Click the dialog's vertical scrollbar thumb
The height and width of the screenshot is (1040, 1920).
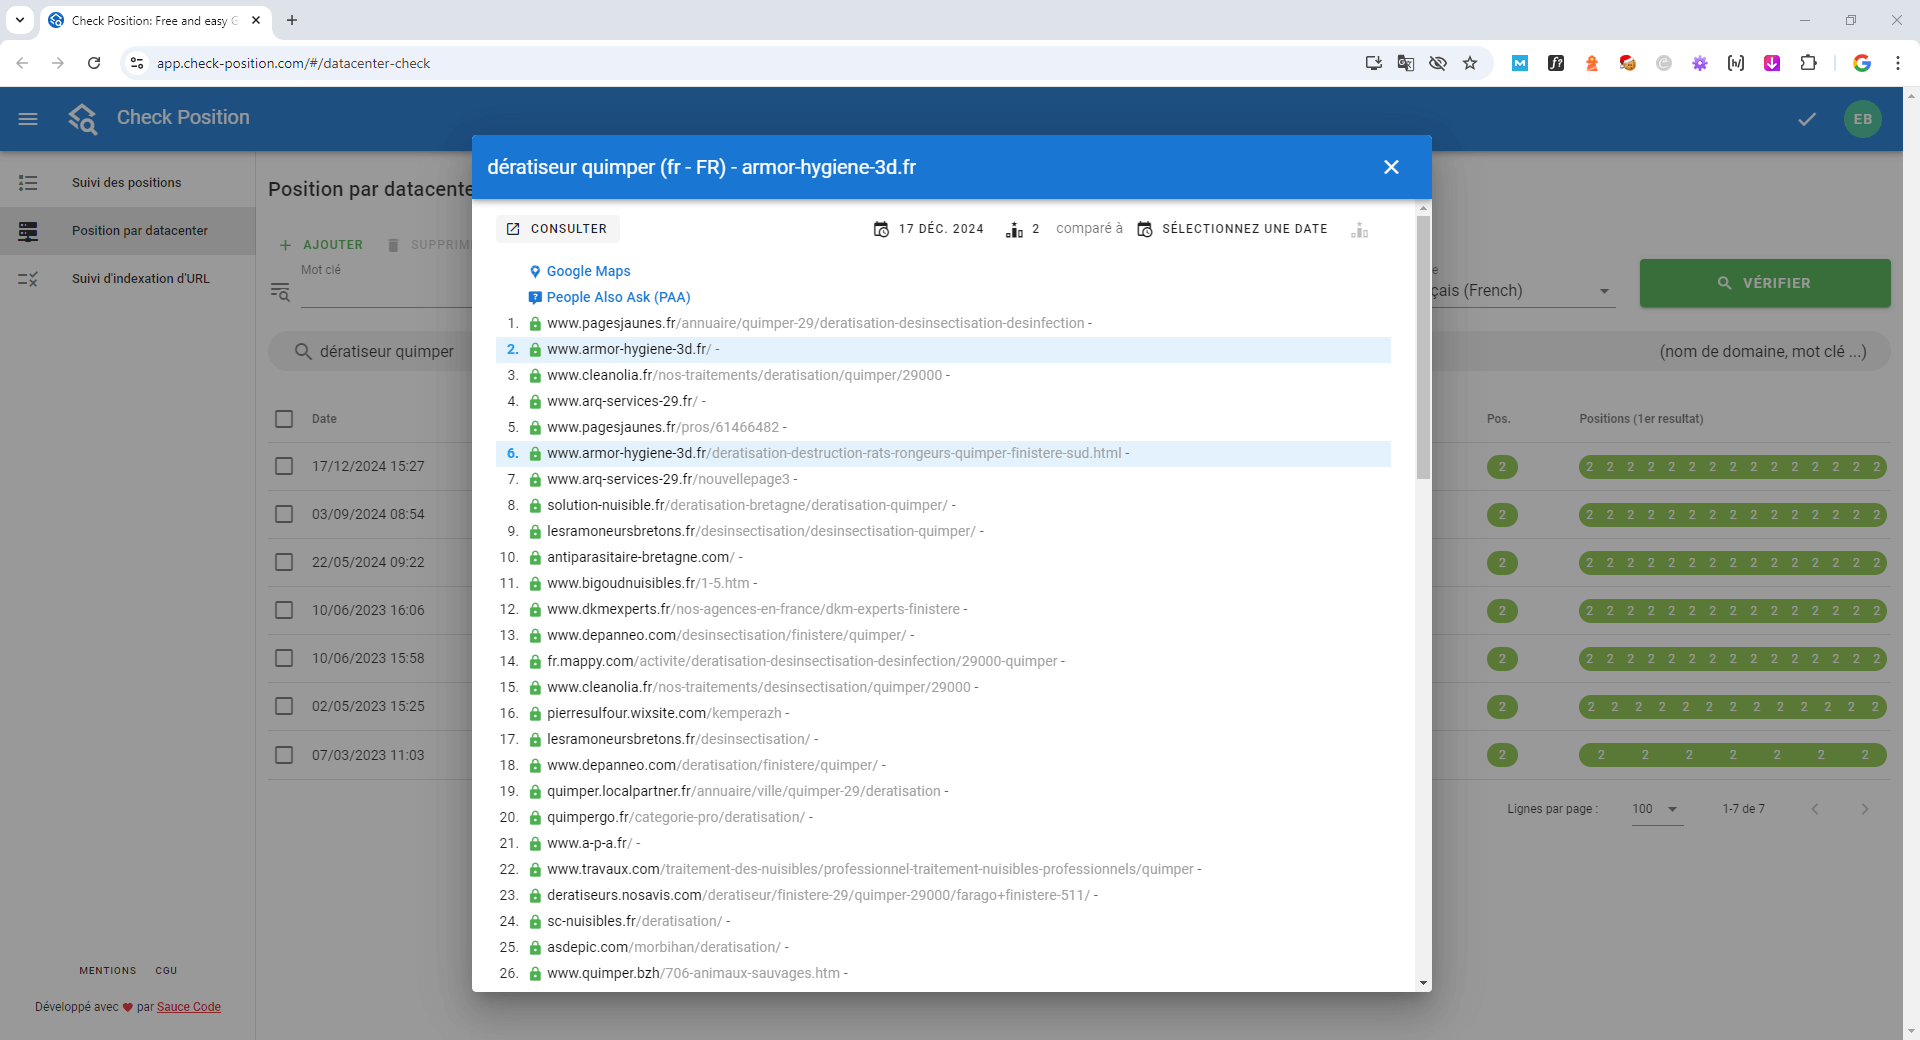pyautogui.click(x=1423, y=347)
